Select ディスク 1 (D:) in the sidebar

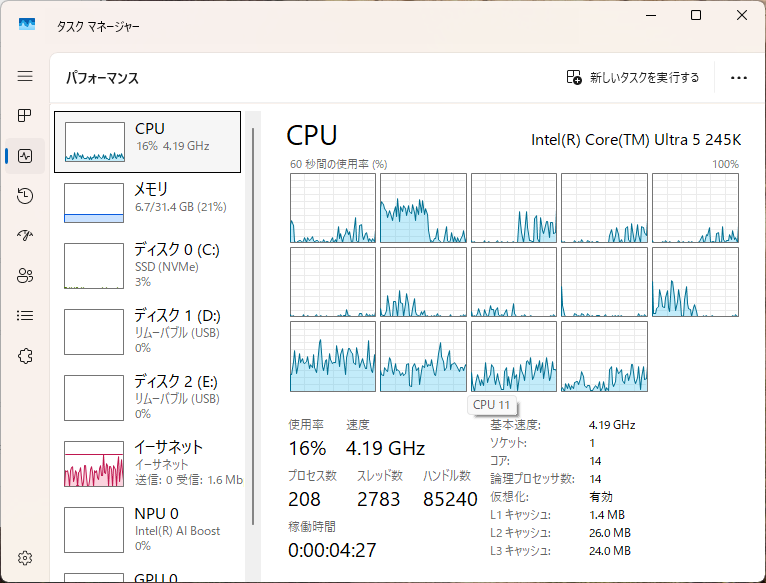(148, 331)
